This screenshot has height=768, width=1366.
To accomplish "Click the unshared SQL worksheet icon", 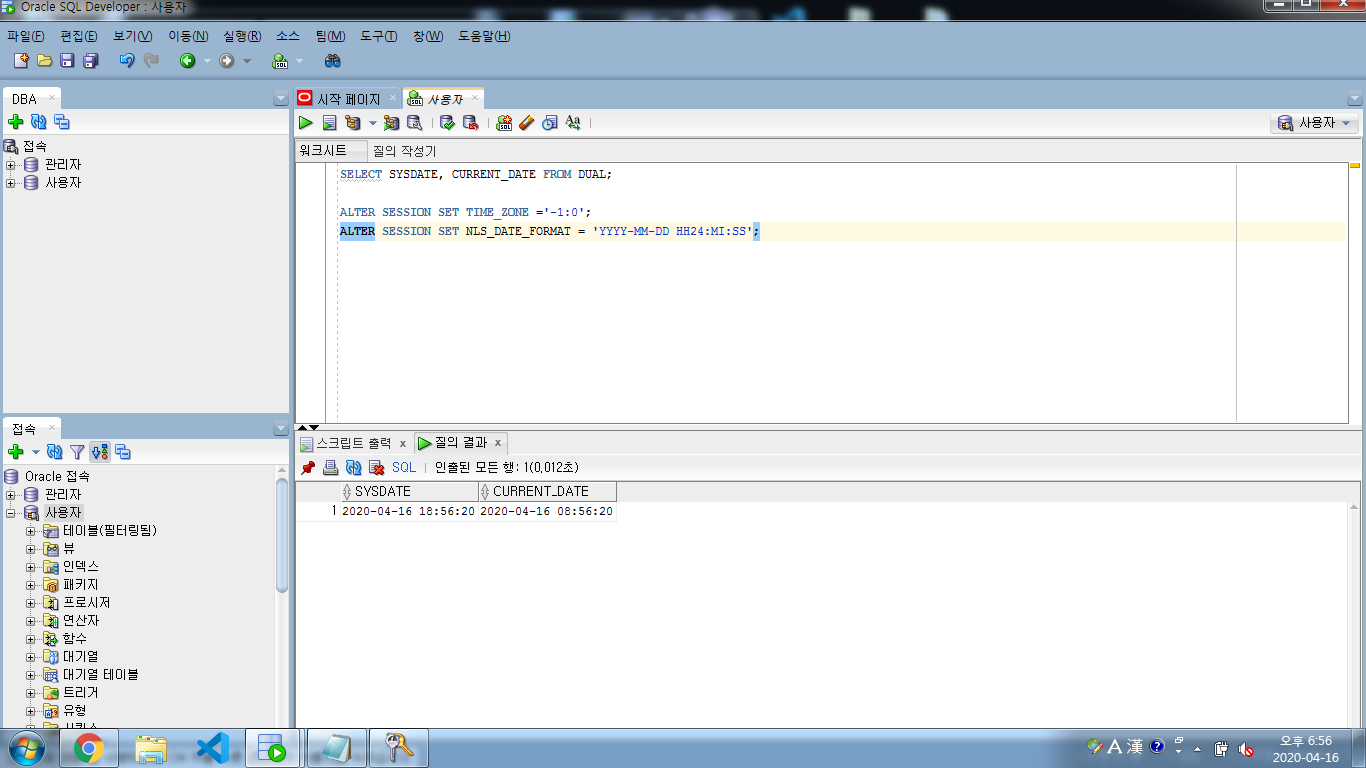I will coord(504,123).
